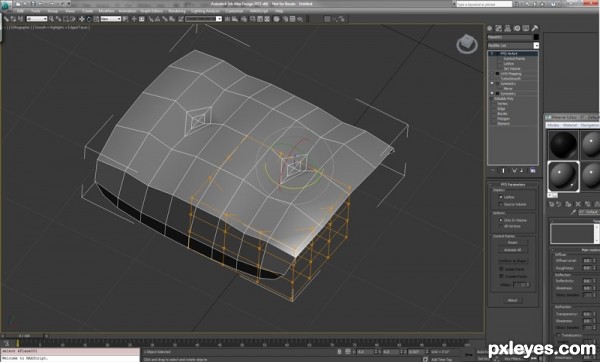Click the Animate All button
The height and width of the screenshot is (362, 600).
[x=513, y=250]
